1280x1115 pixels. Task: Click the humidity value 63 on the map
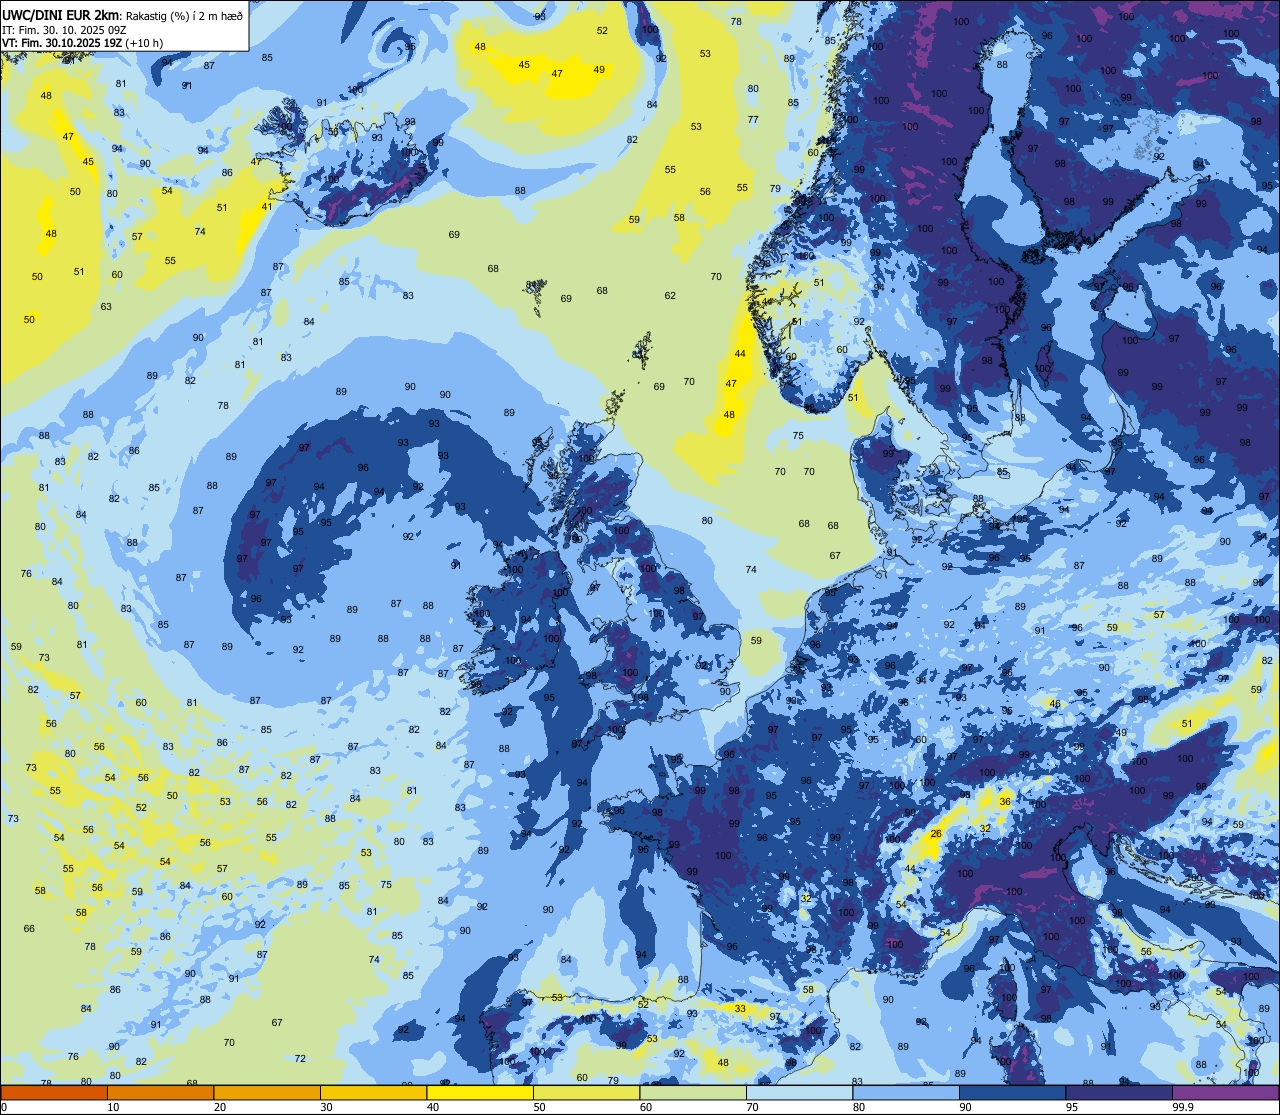[x=106, y=306]
